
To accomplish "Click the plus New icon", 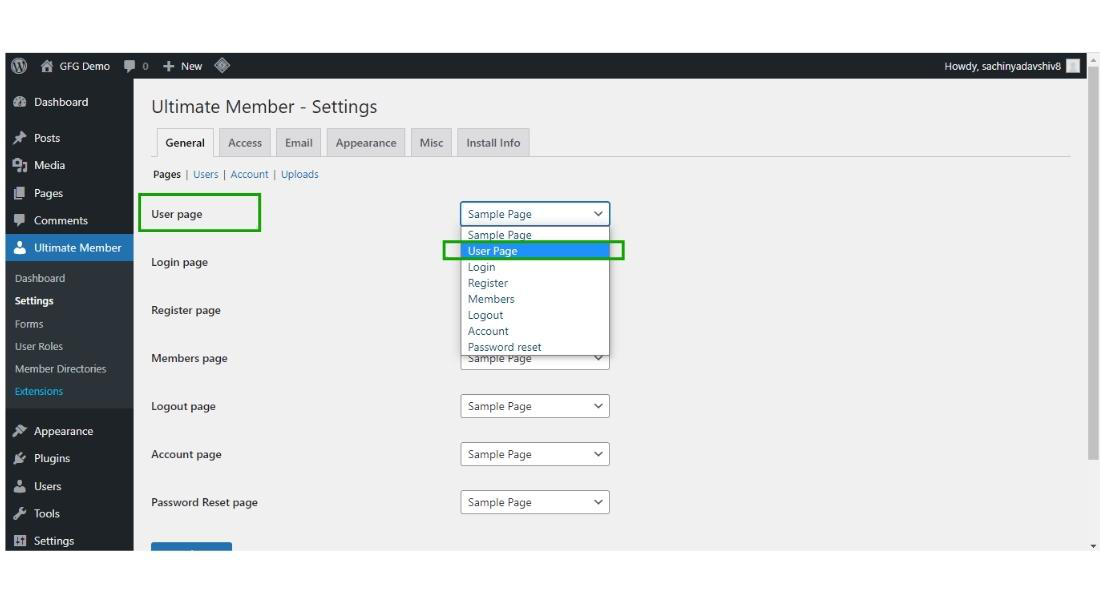I will click(x=169, y=66).
